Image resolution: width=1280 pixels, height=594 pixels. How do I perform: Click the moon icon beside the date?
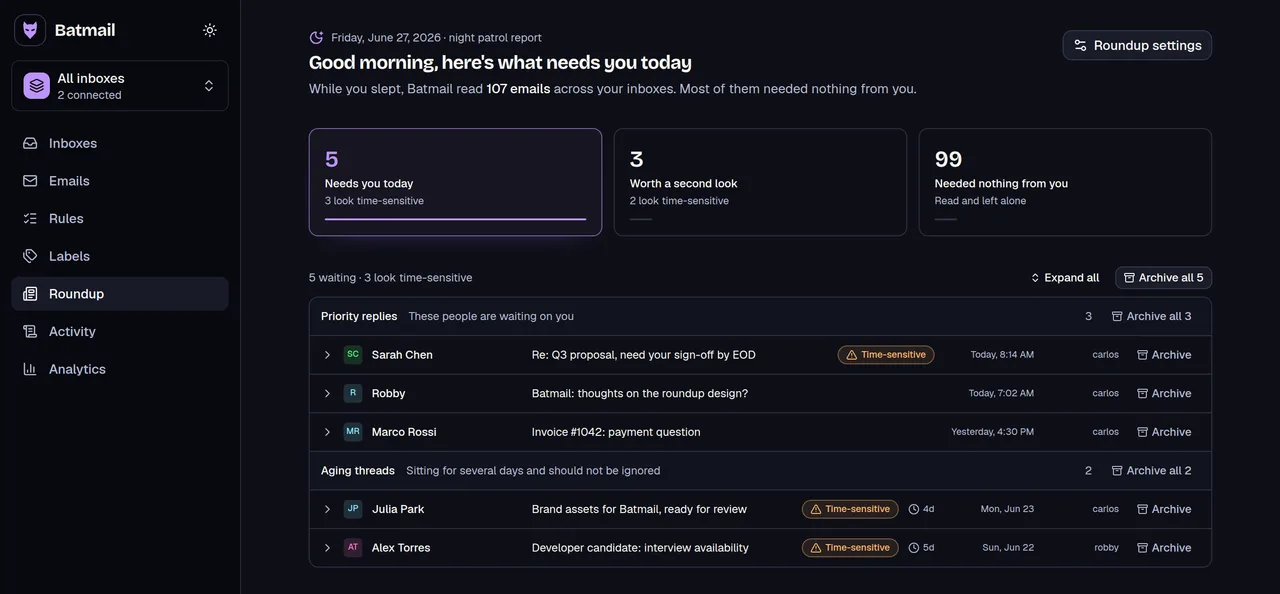point(316,38)
